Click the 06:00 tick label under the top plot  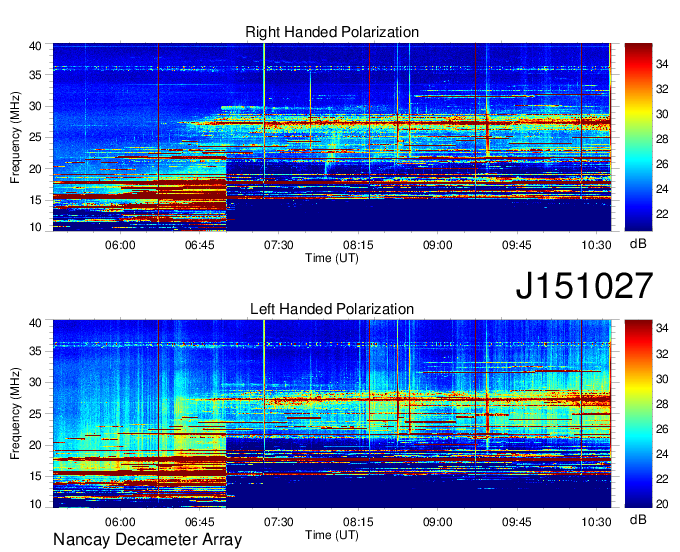[x=120, y=245]
